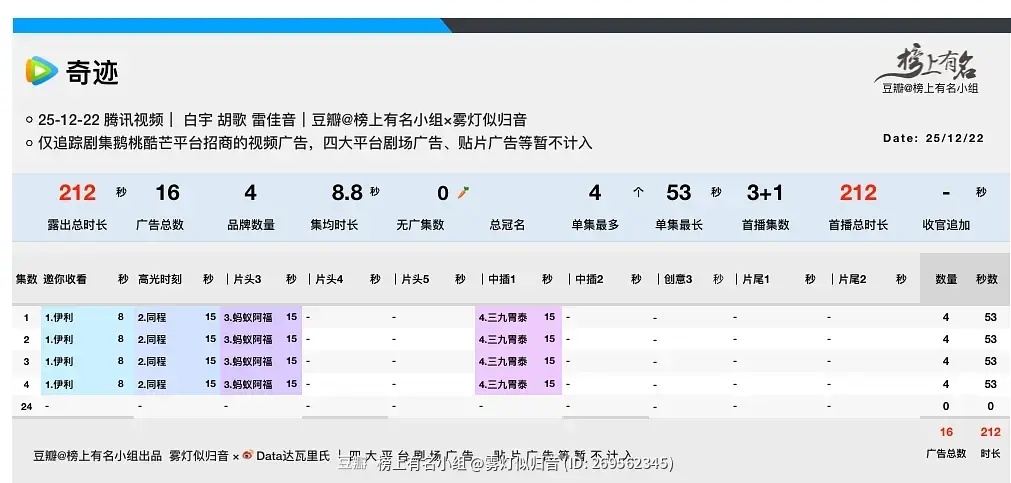Click 3.蚂蚁阿福 in episode 3 row

pyautogui.click(x=248, y=361)
